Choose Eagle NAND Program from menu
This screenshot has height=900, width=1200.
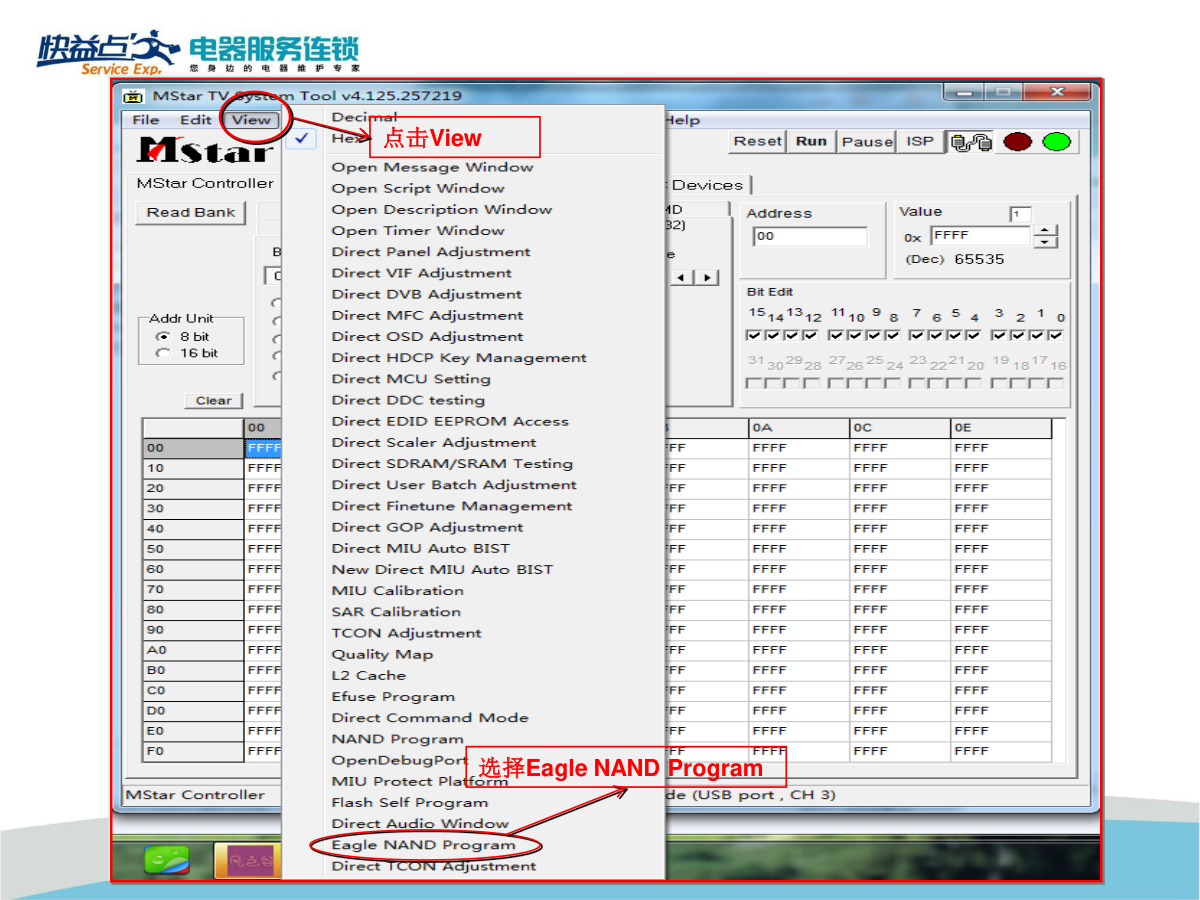(424, 845)
